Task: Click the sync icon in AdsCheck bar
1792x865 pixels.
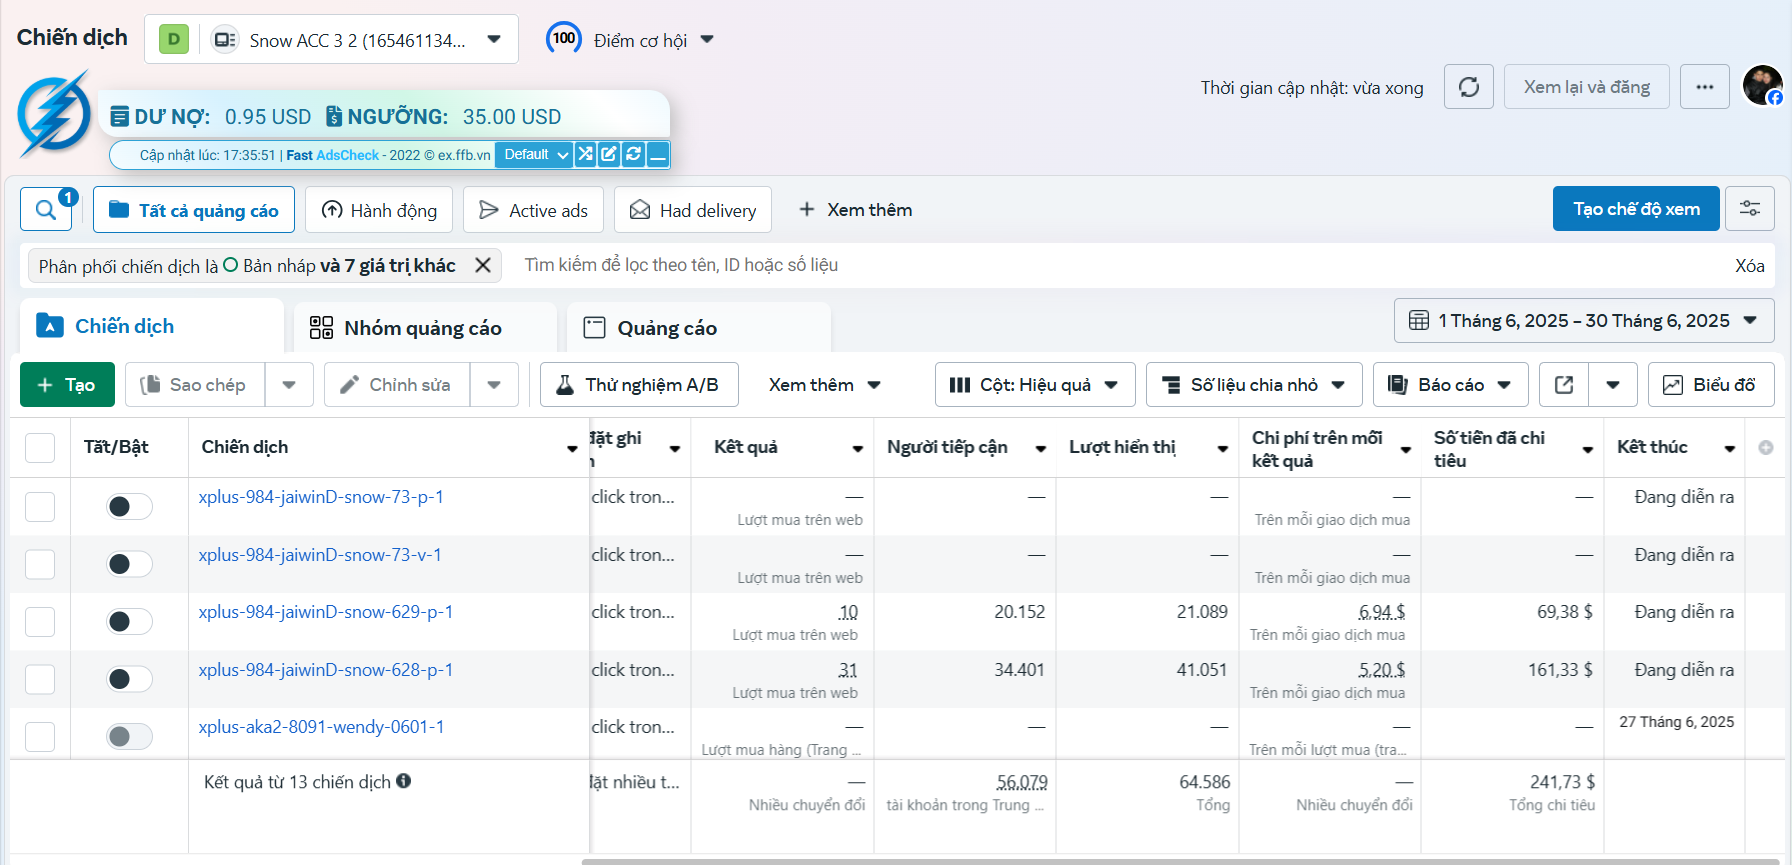Action: coord(633,154)
